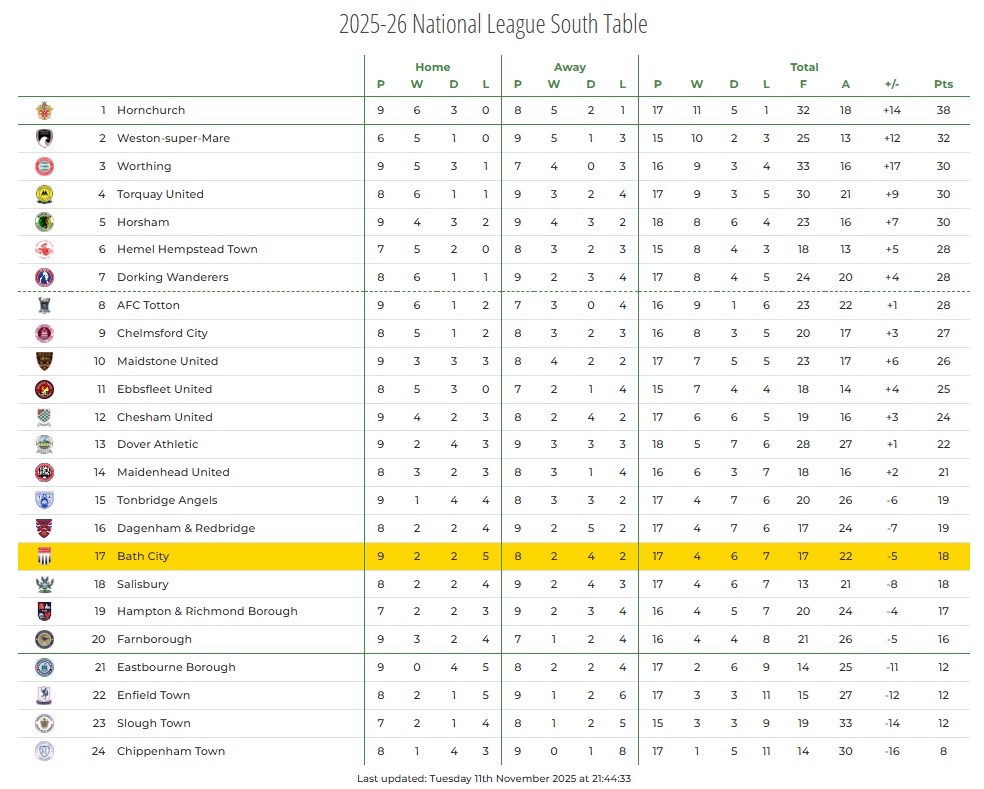Click the Horsham club badge icon

(44, 222)
